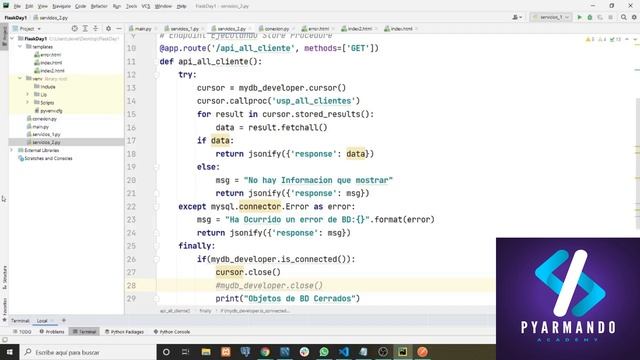Click the fold marker next to line 12 try
The height and width of the screenshot is (360, 640).
coord(156,75)
